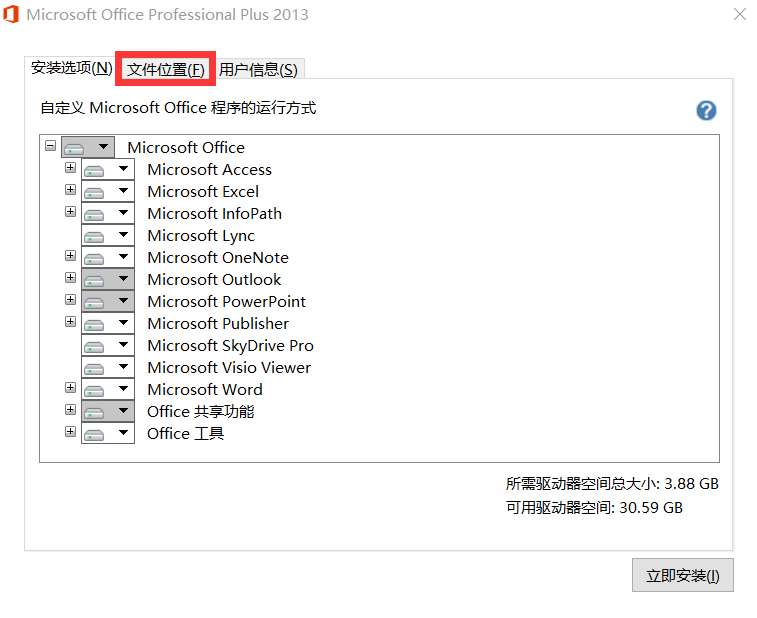
Task: Select the Microsoft Office root label
Action: (186, 147)
